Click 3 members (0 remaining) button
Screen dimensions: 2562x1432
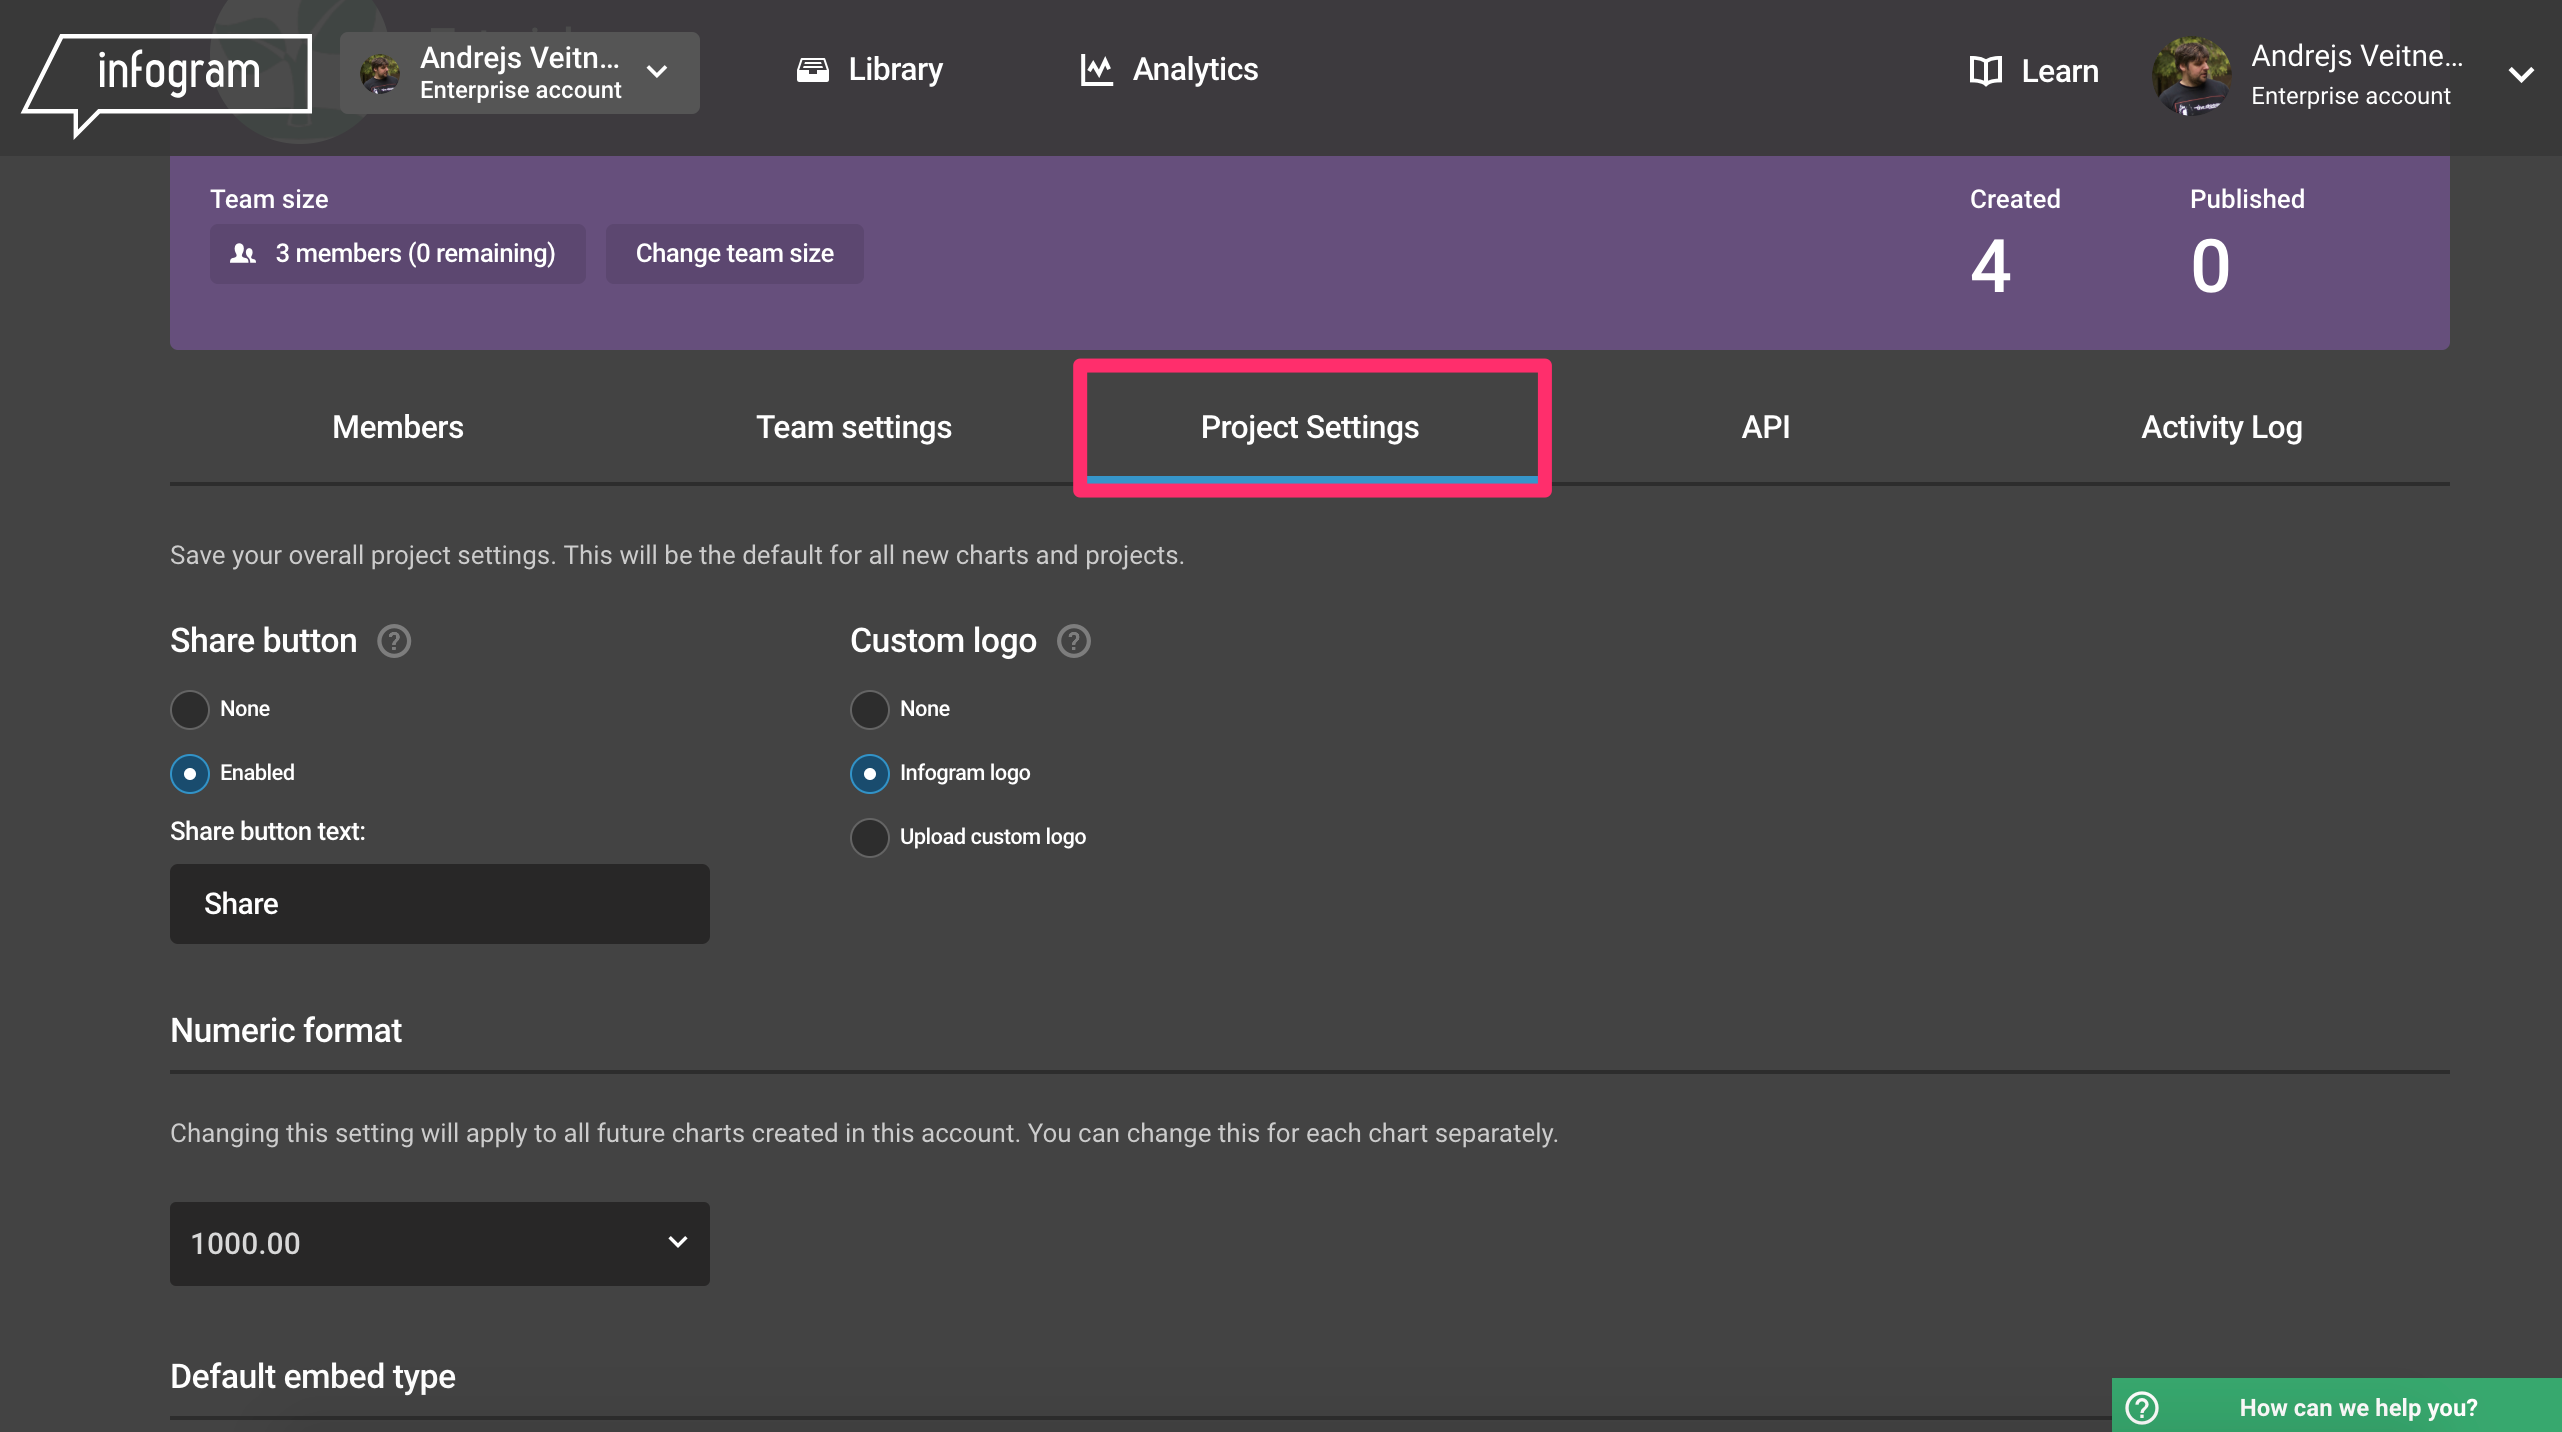click(x=398, y=254)
